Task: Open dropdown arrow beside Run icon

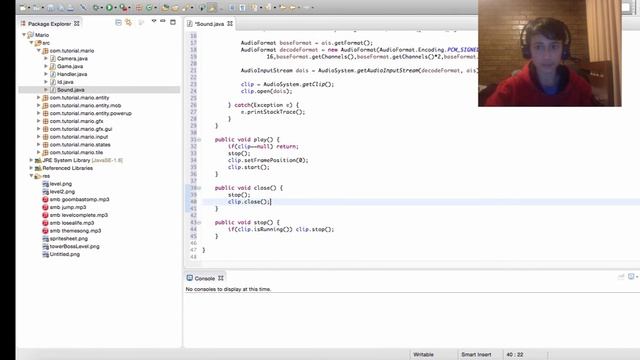Action: tap(116, 8)
